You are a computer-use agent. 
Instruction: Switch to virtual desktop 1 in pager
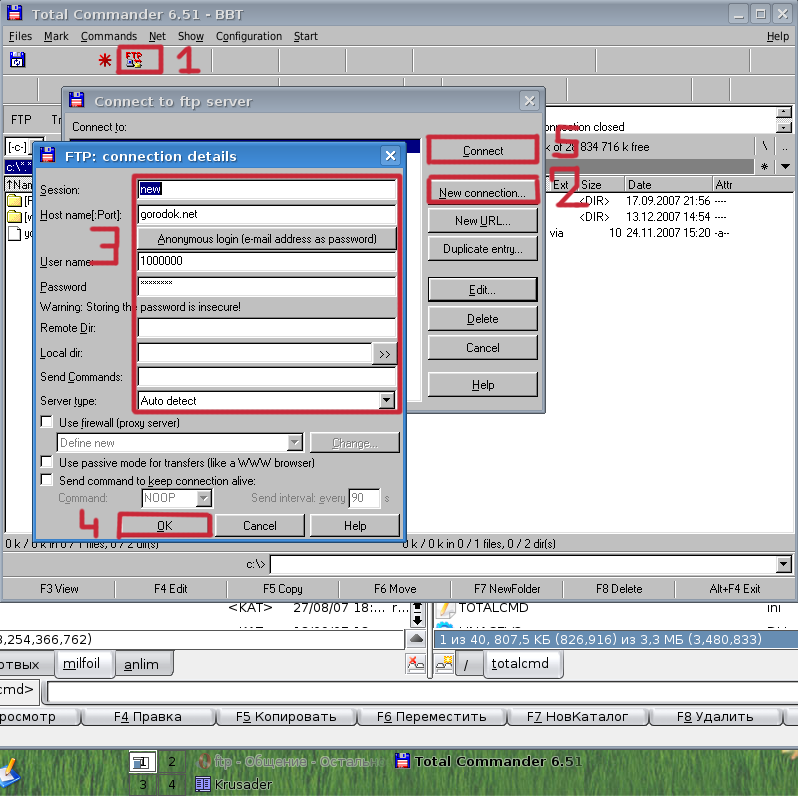[x=142, y=762]
